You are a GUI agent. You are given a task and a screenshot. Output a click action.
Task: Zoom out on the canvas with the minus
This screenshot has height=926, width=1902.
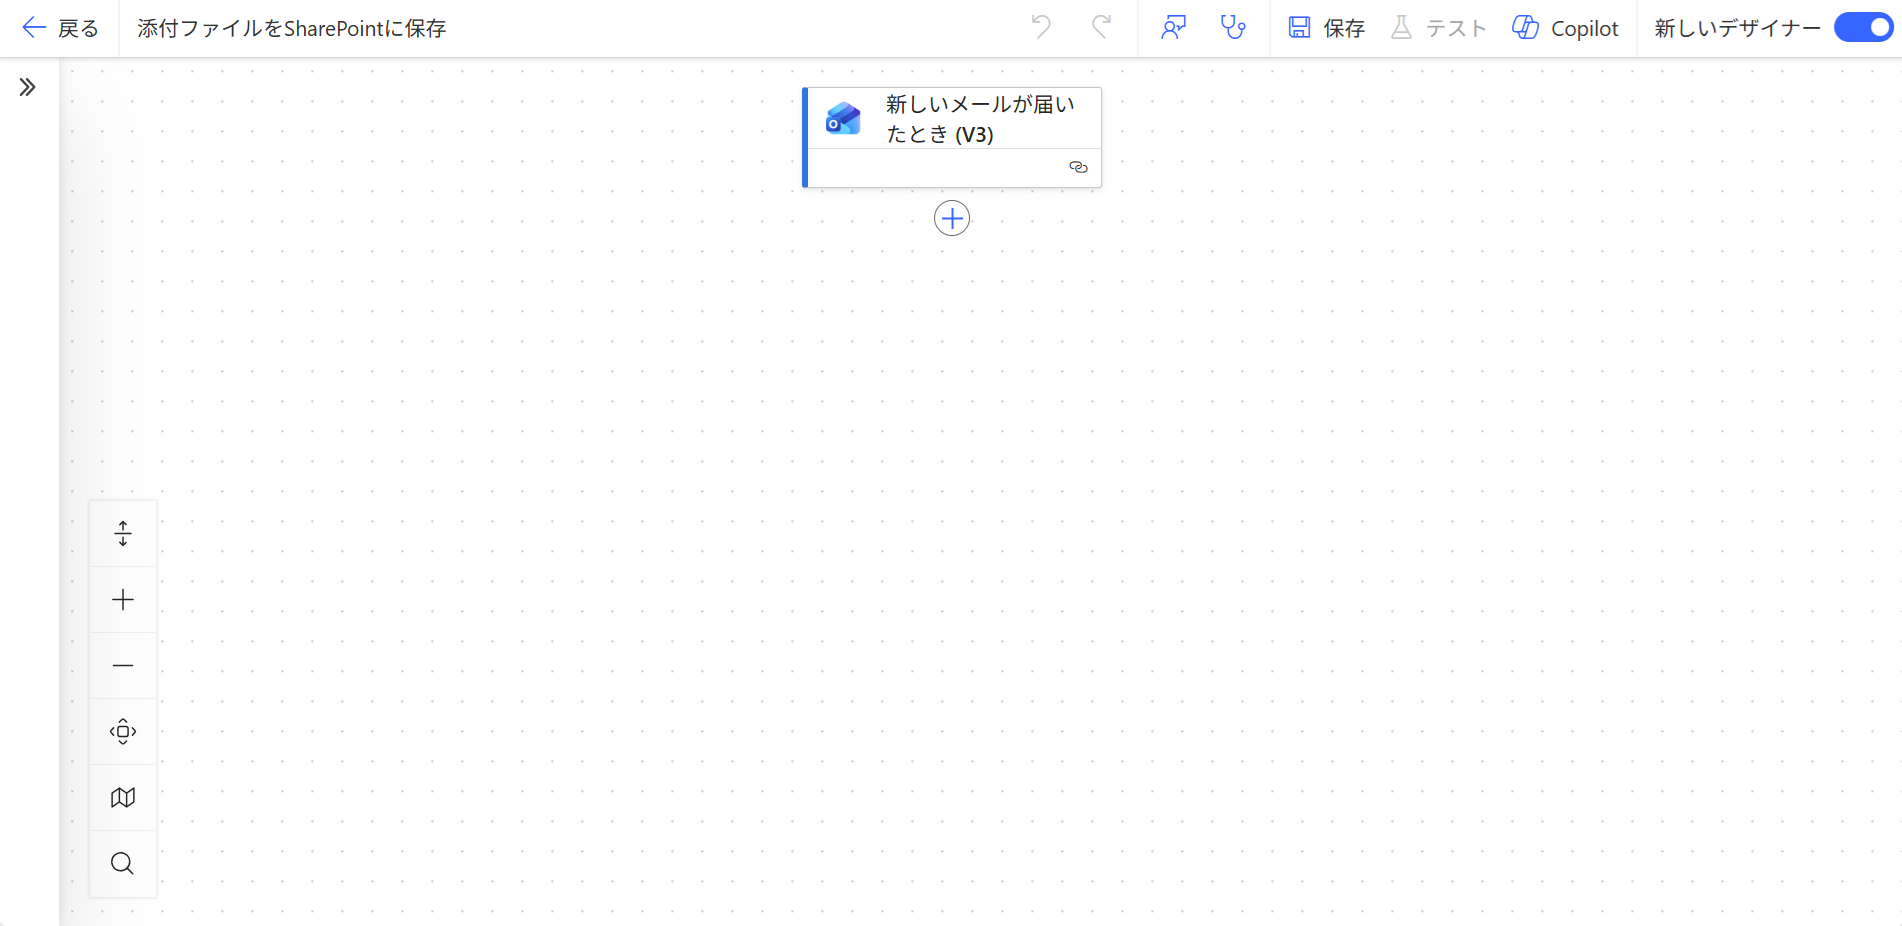[123, 665]
